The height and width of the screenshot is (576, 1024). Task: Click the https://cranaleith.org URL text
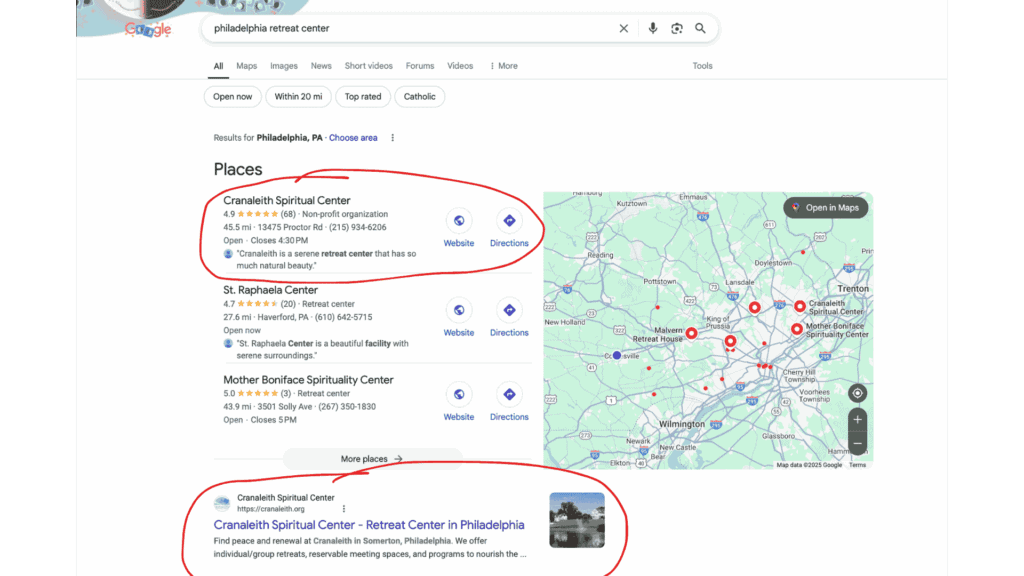coord(270,509)
